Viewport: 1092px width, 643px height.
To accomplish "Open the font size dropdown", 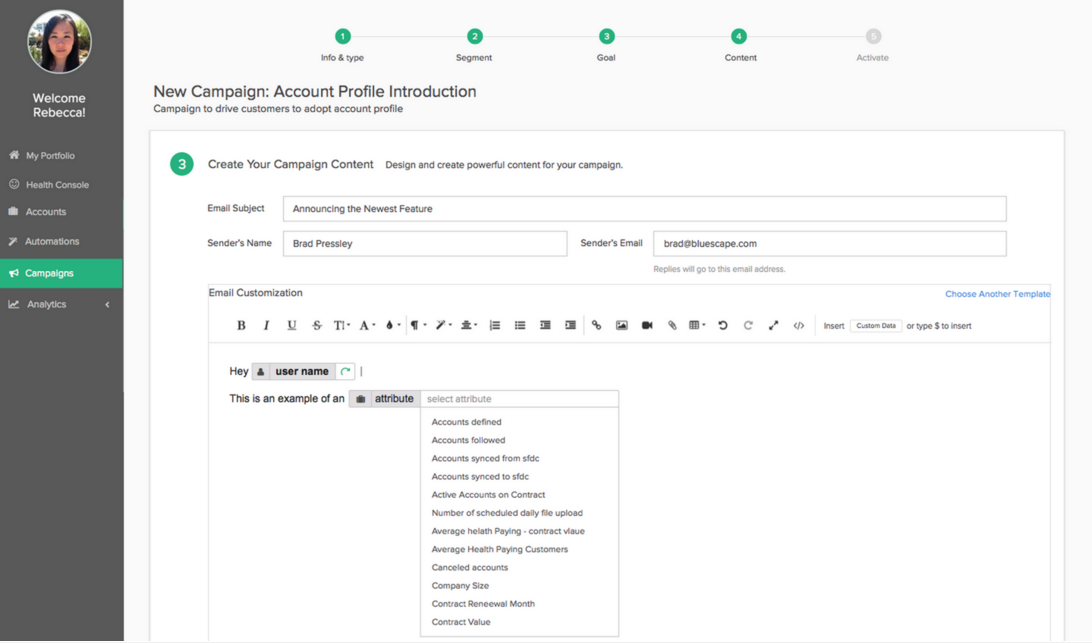I will click(x=341, y=325).
